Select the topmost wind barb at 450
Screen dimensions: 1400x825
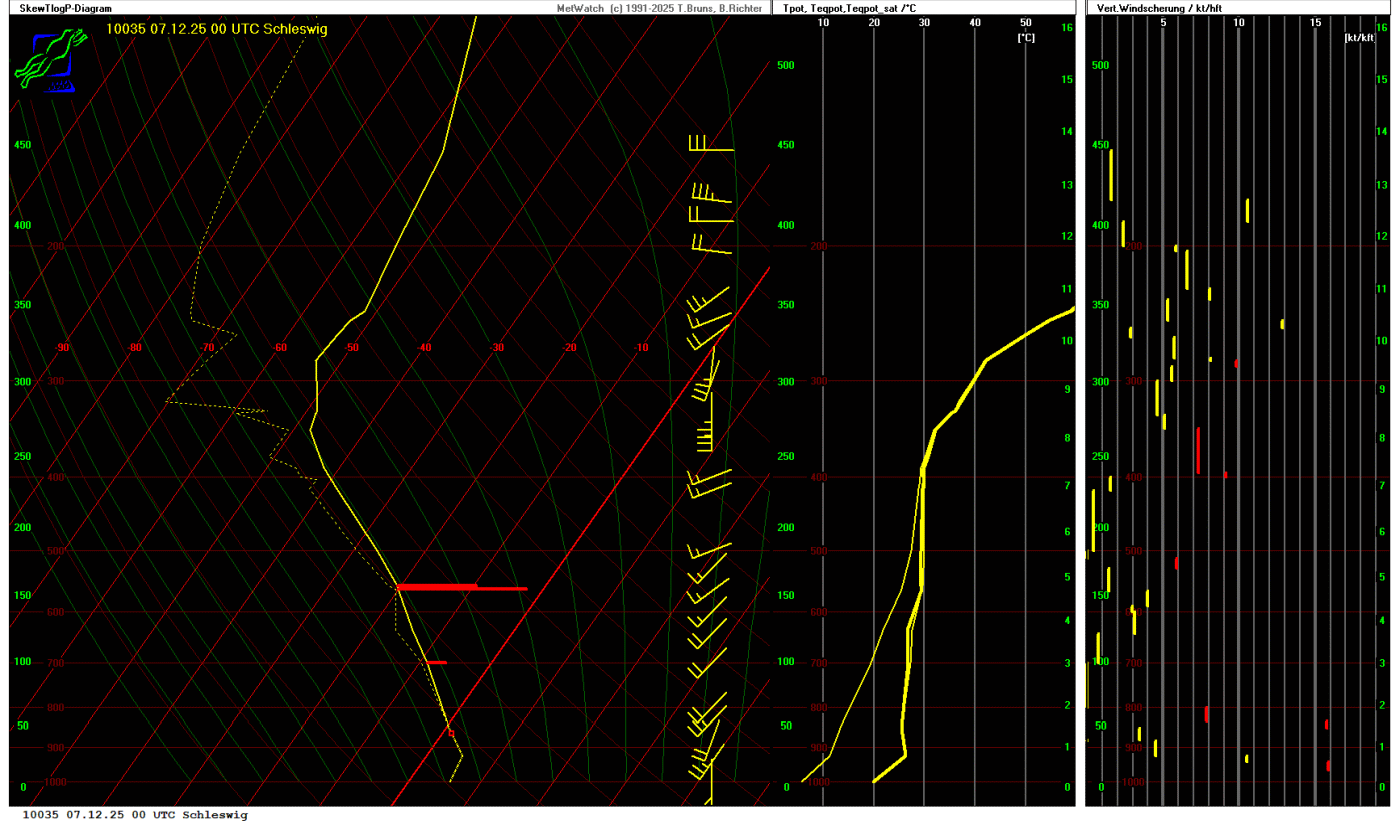click(710, 146)
